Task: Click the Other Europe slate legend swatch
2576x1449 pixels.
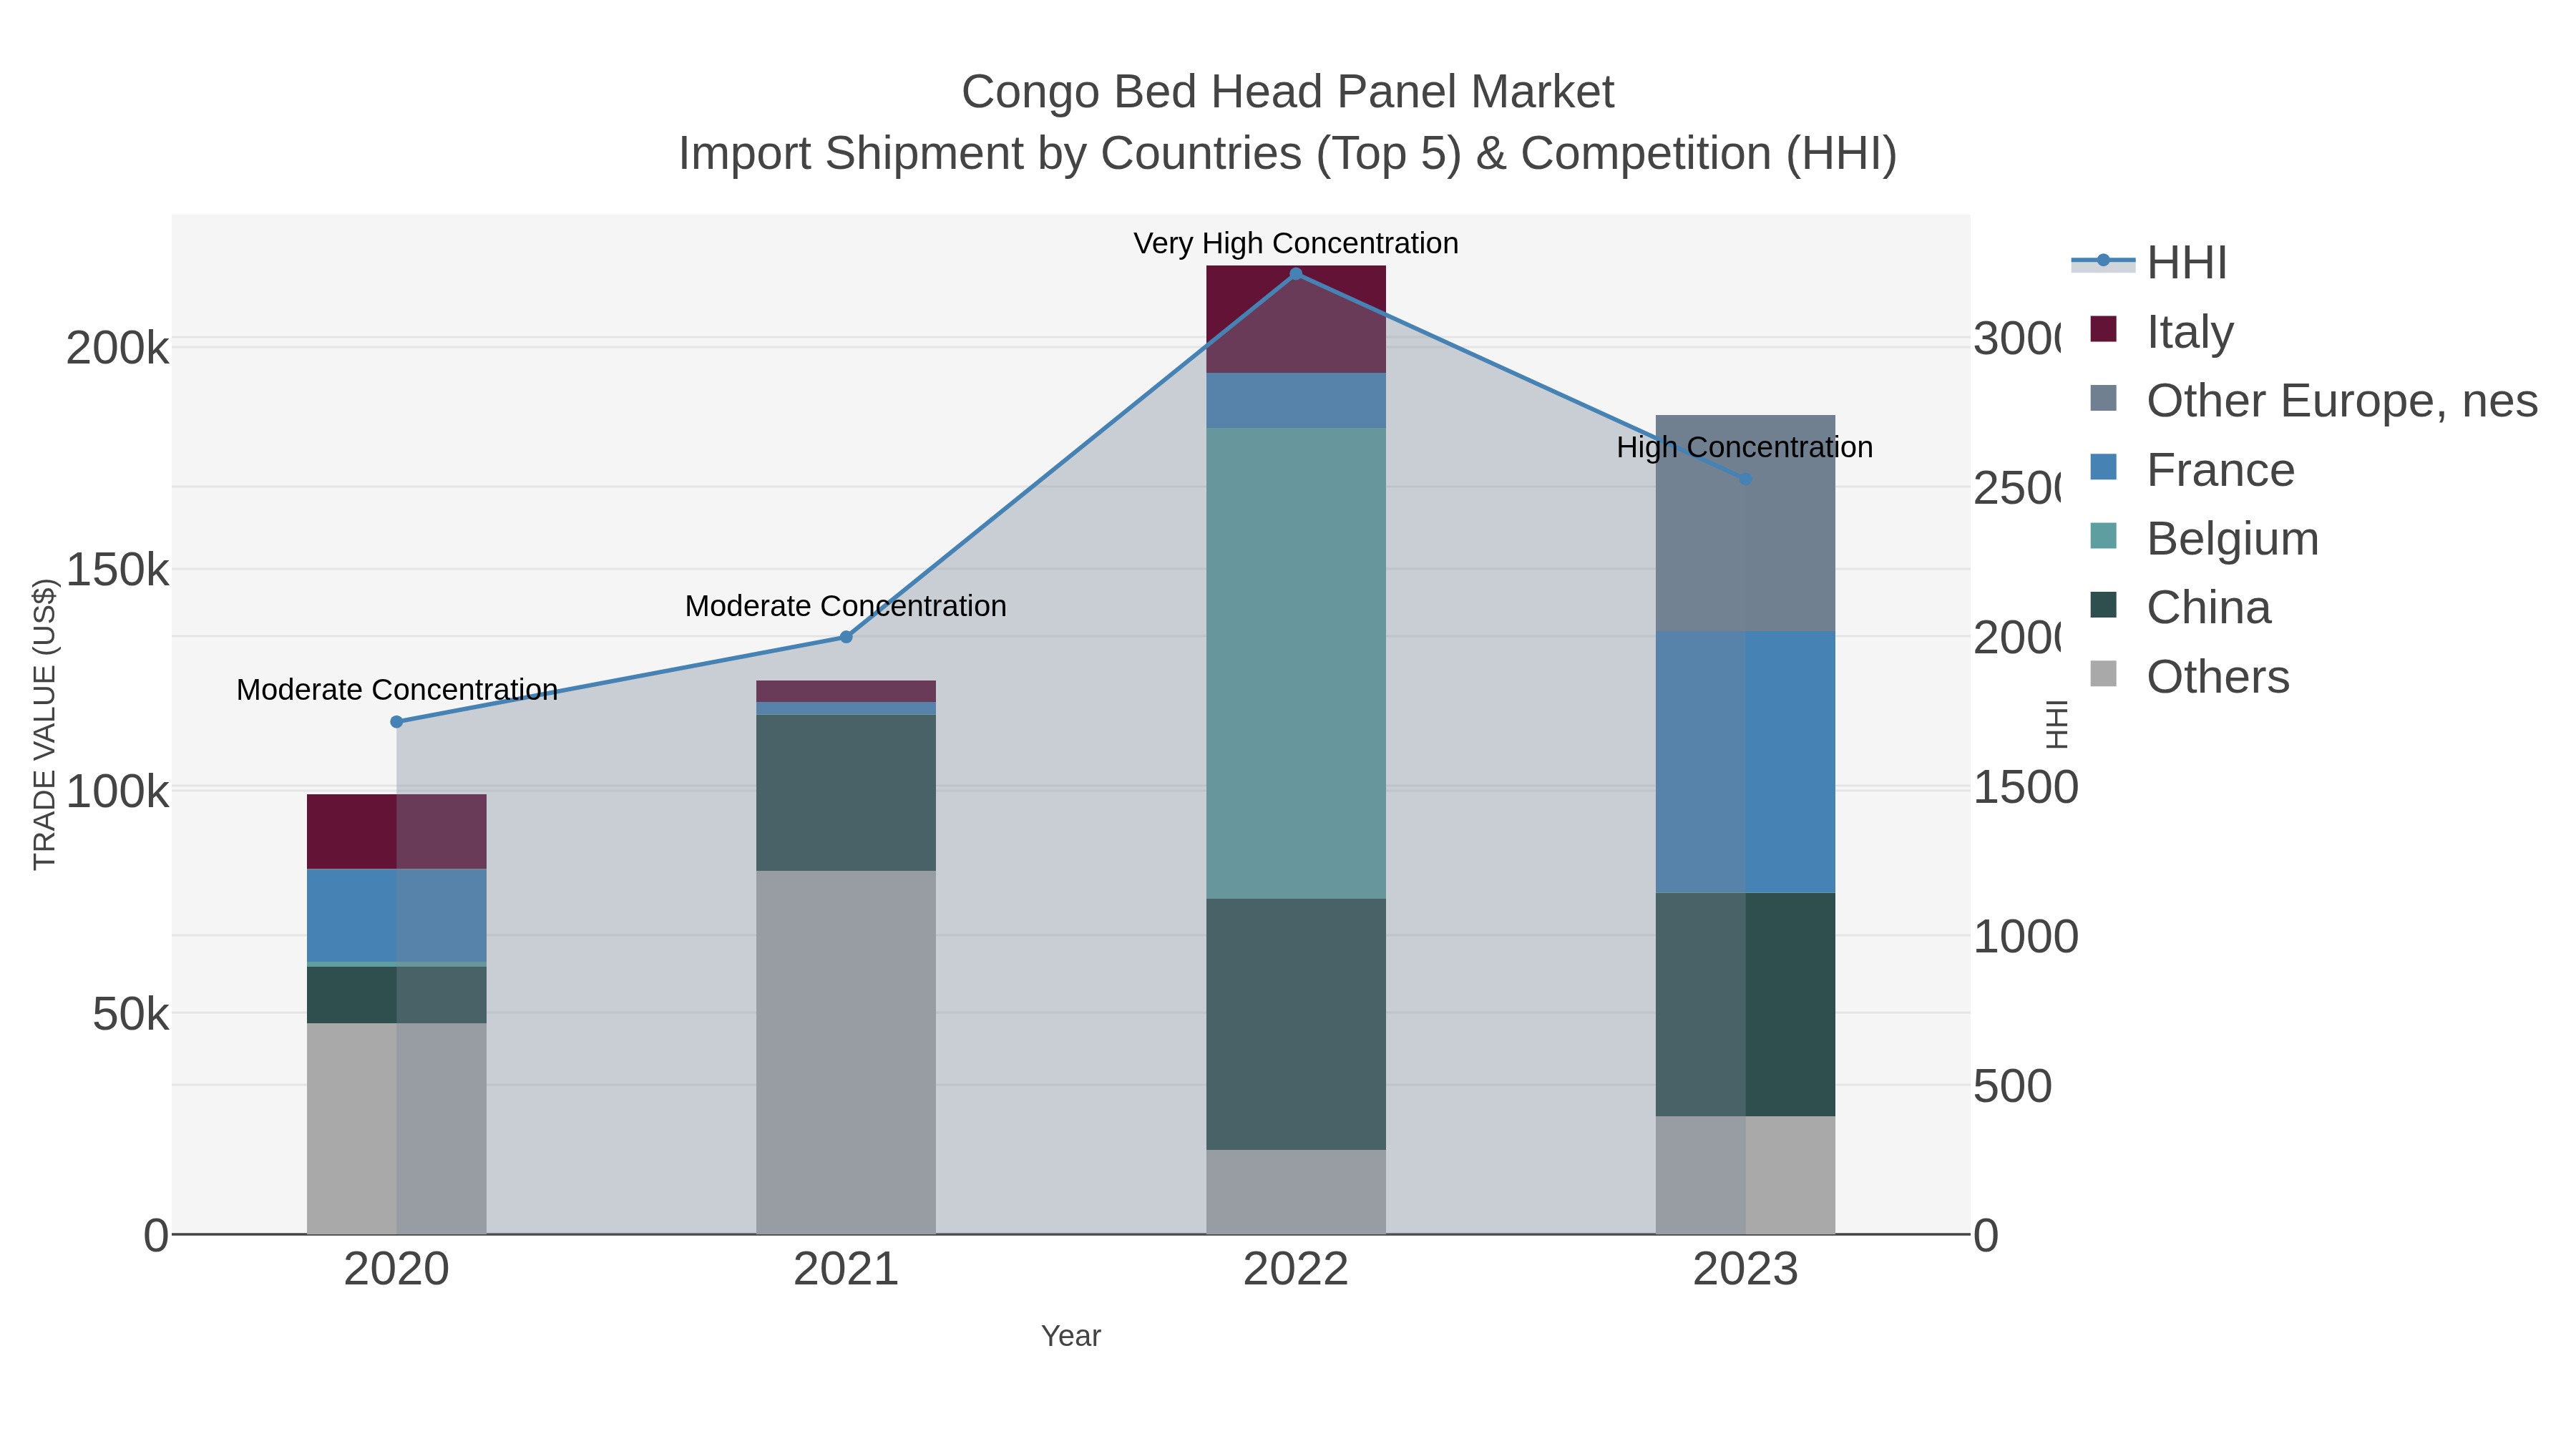Action: tap(2104, 398)
